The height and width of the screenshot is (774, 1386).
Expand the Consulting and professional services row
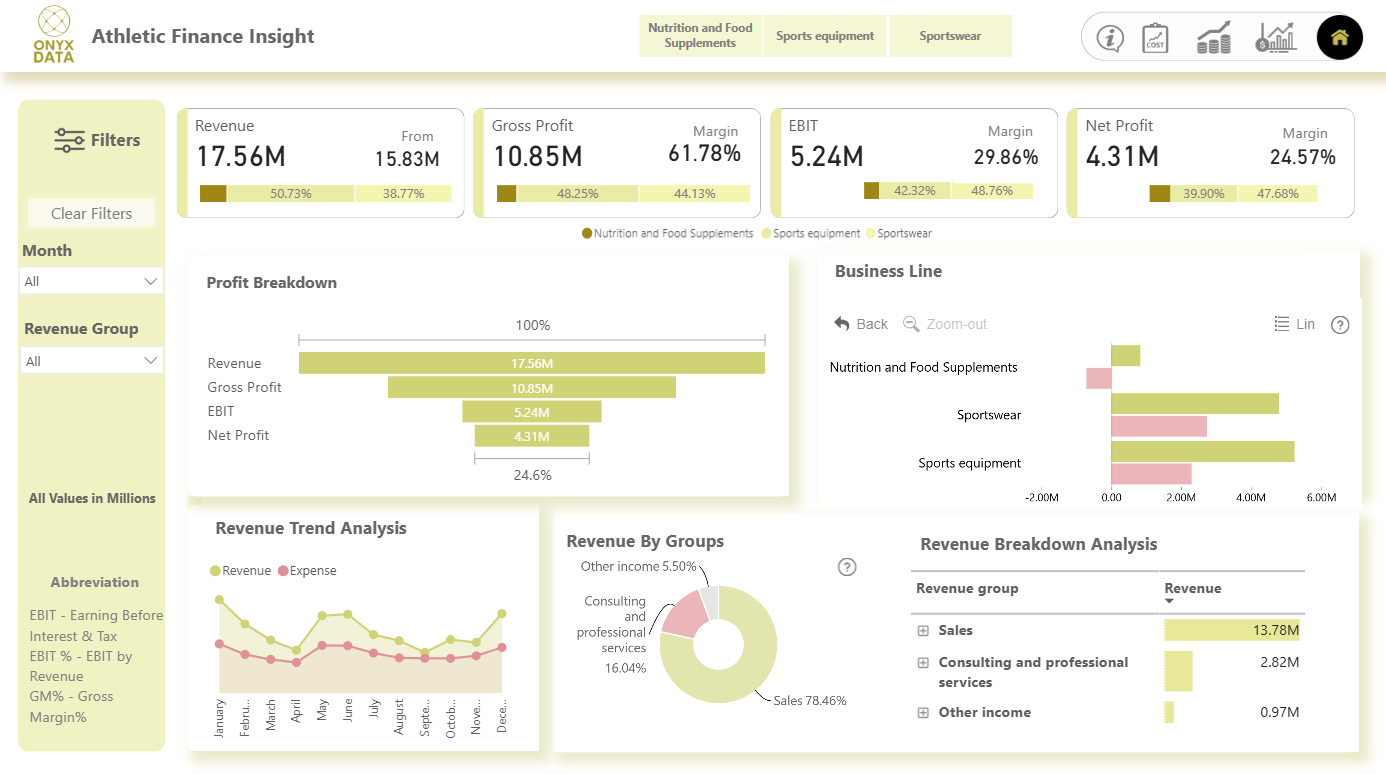click(923, 663)
